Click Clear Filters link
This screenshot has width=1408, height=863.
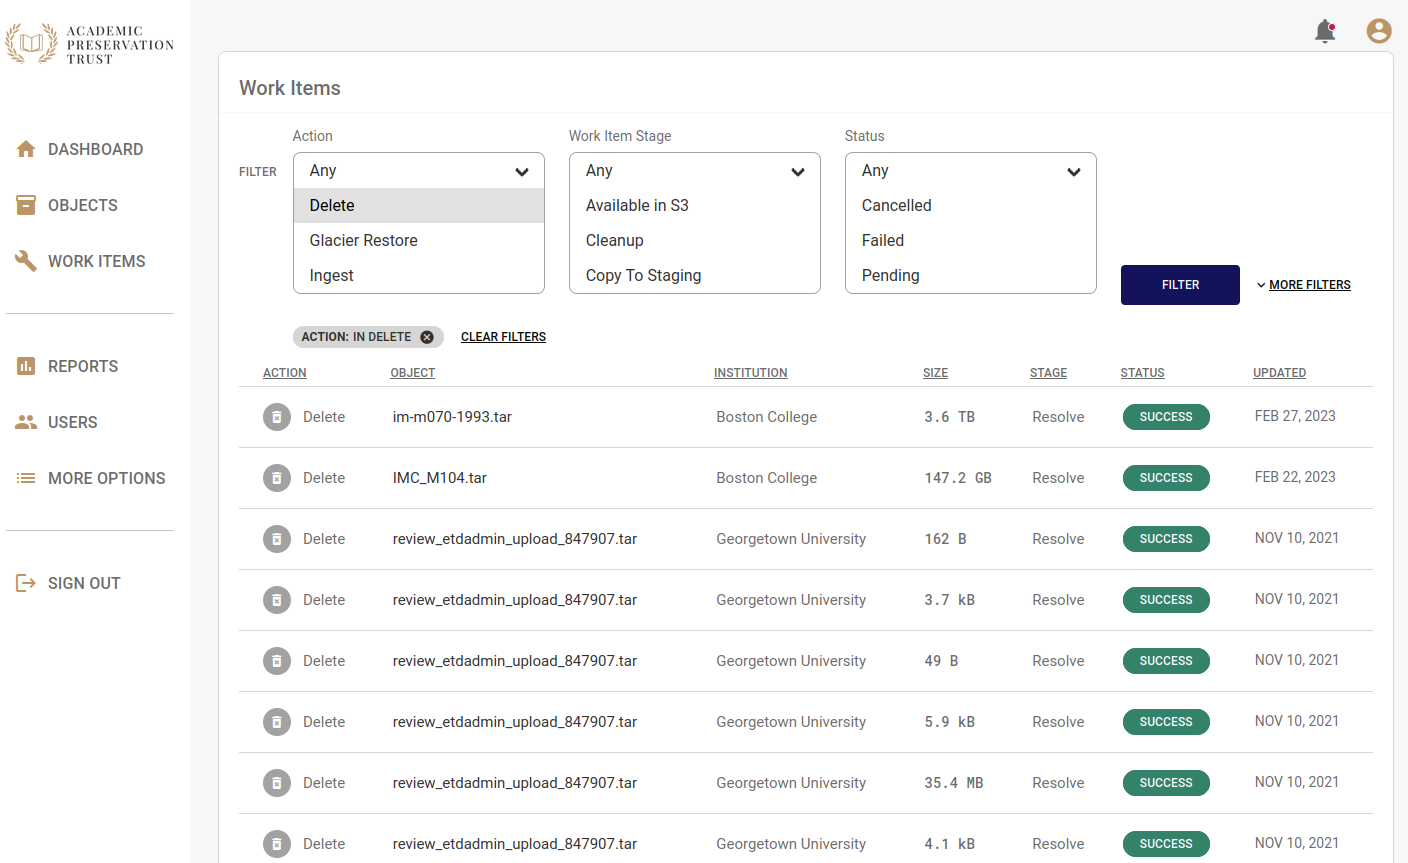tap(503, 337)
